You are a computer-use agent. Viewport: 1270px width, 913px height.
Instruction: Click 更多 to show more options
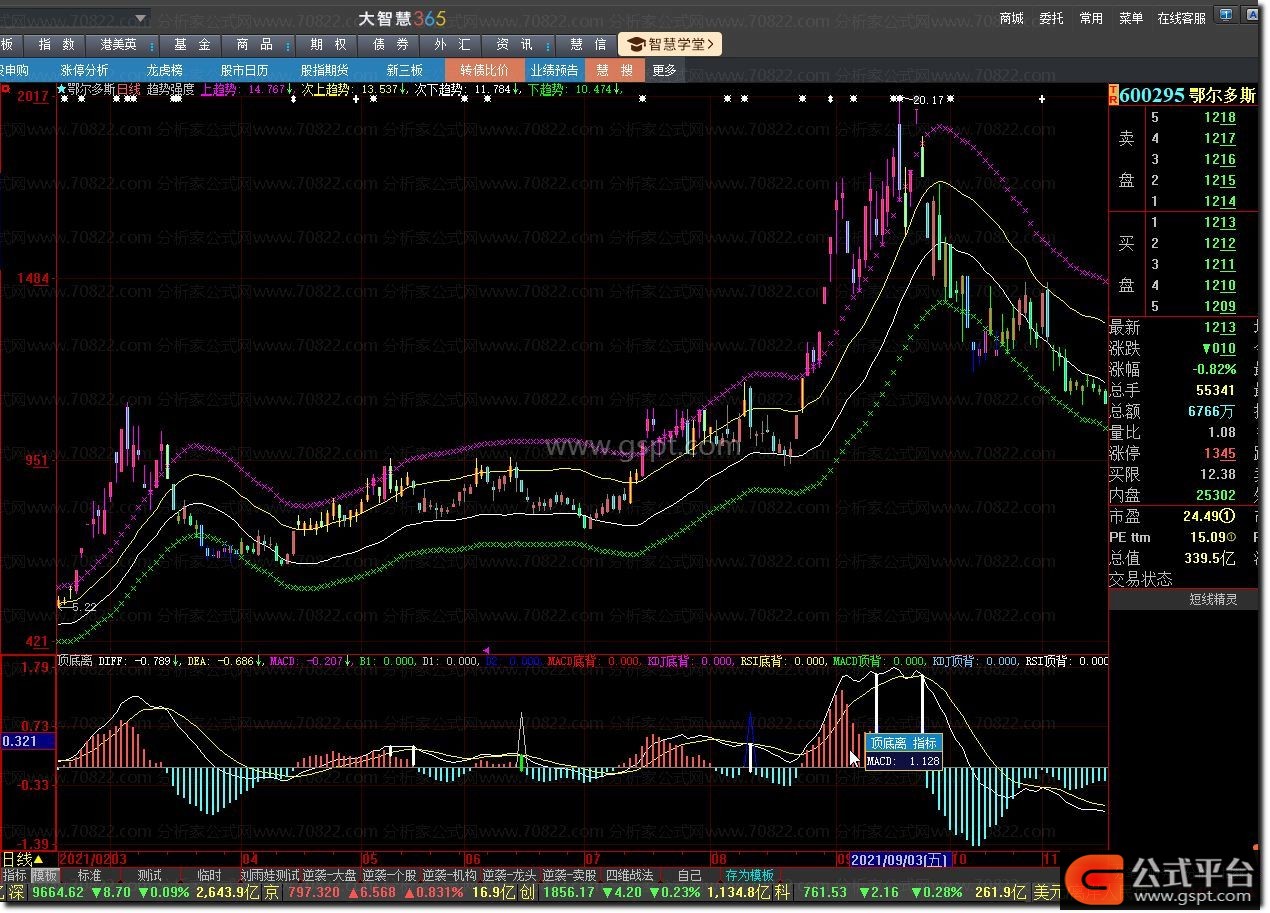(664, 70)
